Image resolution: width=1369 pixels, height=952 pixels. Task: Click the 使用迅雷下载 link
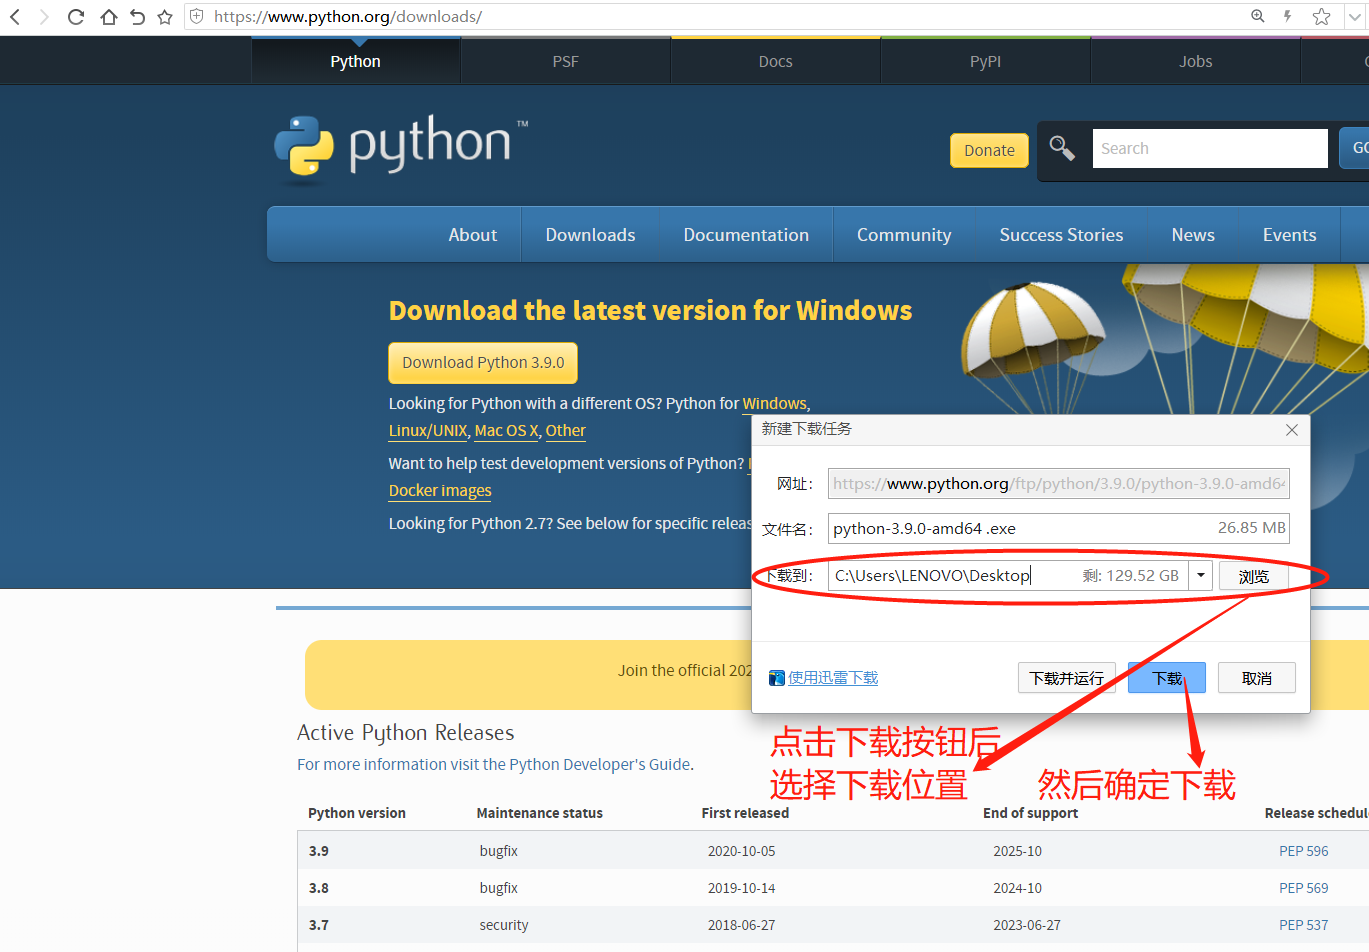833,678
